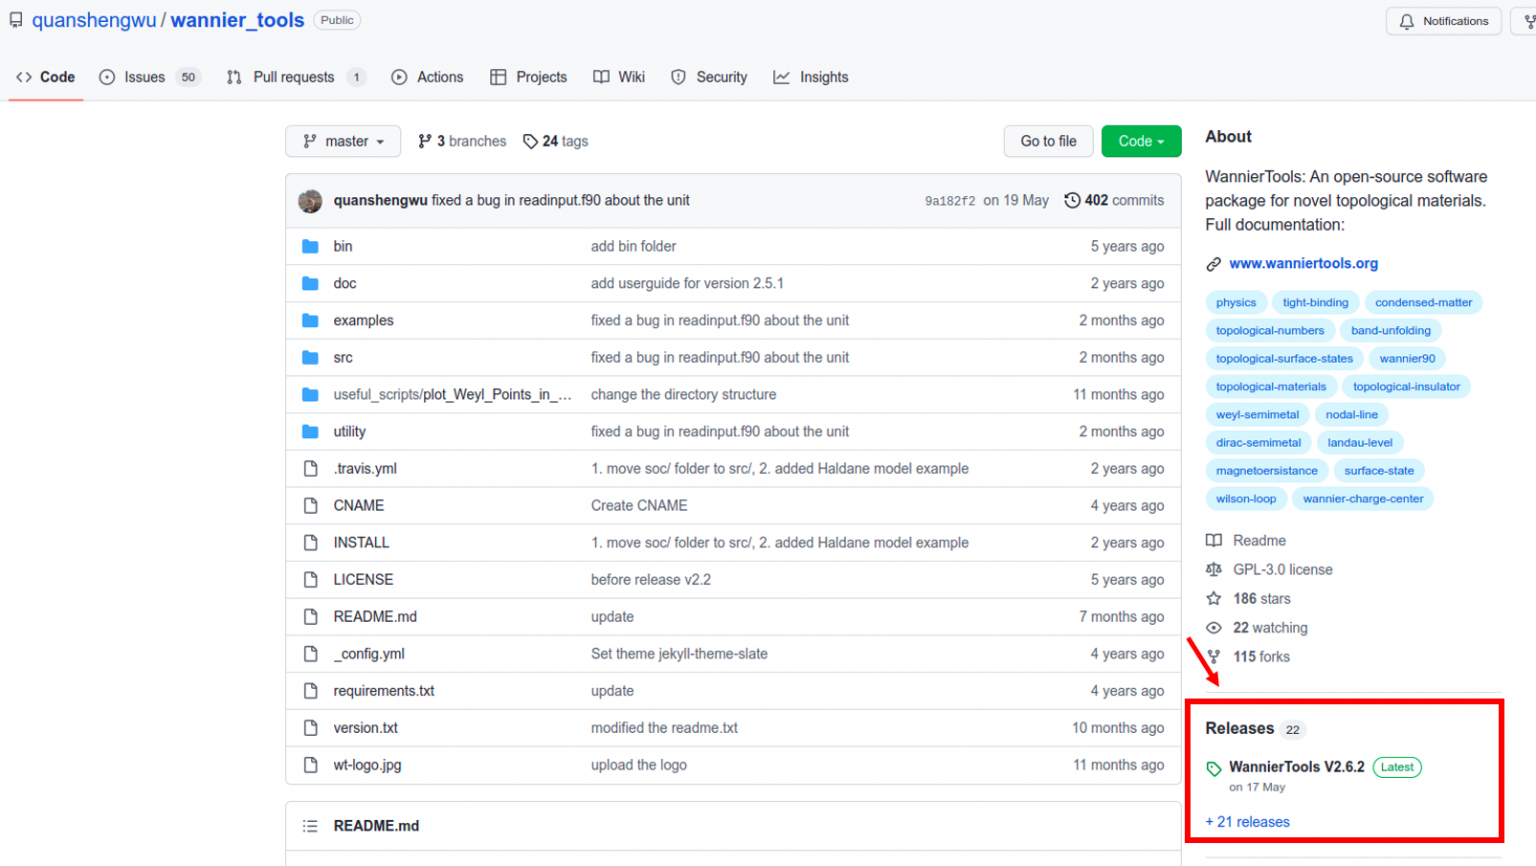Open the master branch dropdown

pos(343,141)
